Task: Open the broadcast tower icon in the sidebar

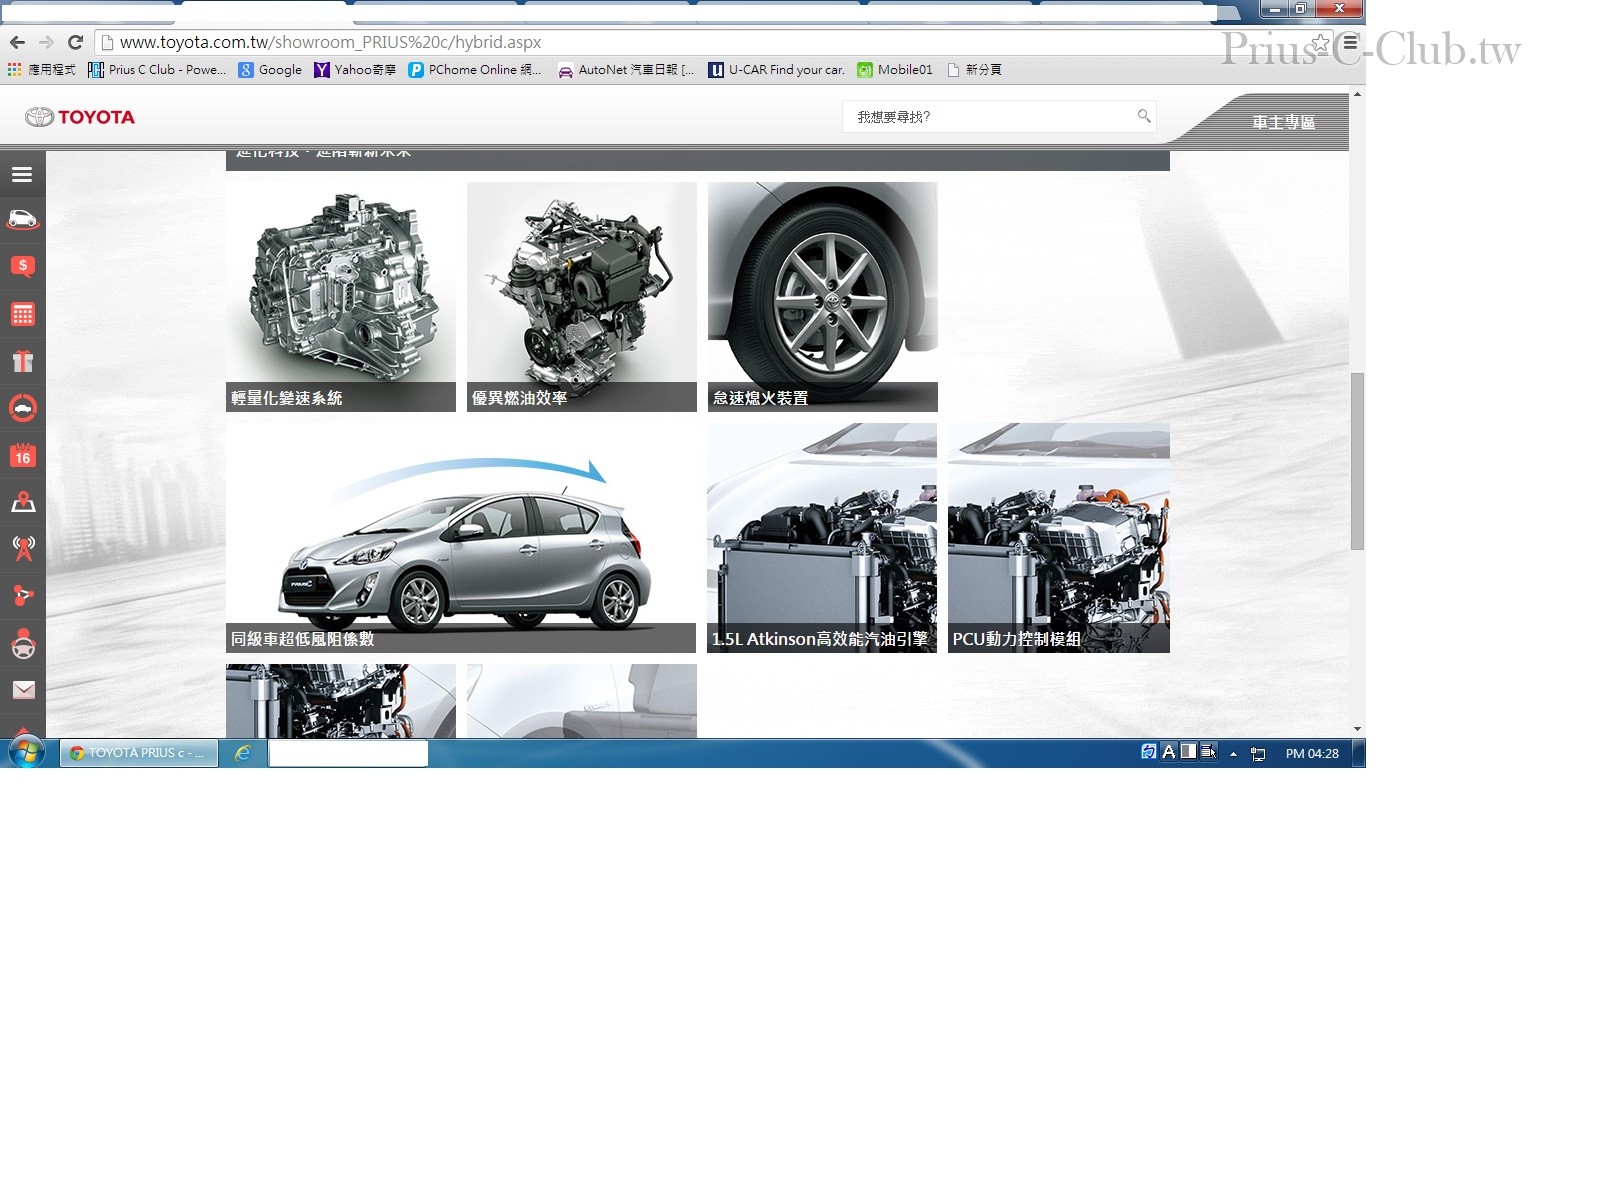Action: [22, 548]
